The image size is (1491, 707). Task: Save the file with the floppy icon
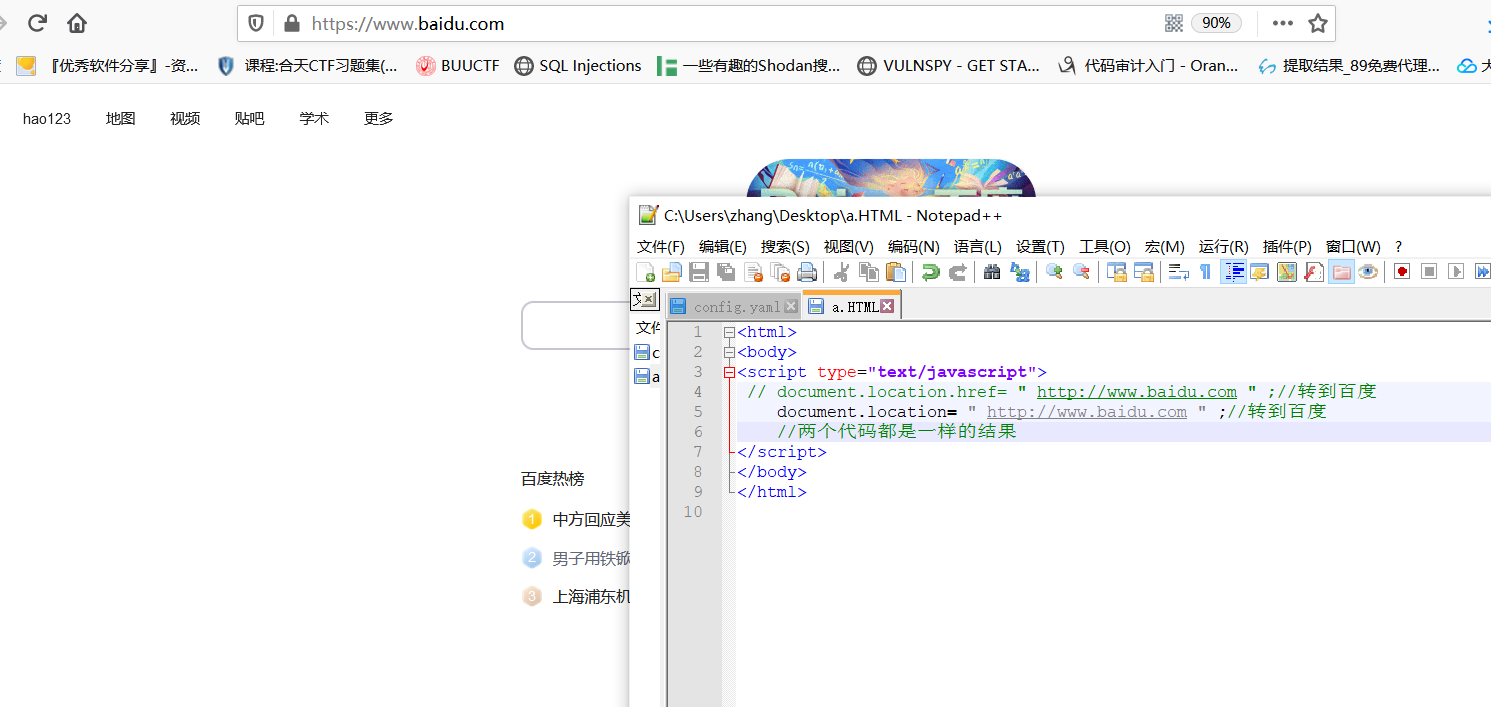(x=699, y=272)
